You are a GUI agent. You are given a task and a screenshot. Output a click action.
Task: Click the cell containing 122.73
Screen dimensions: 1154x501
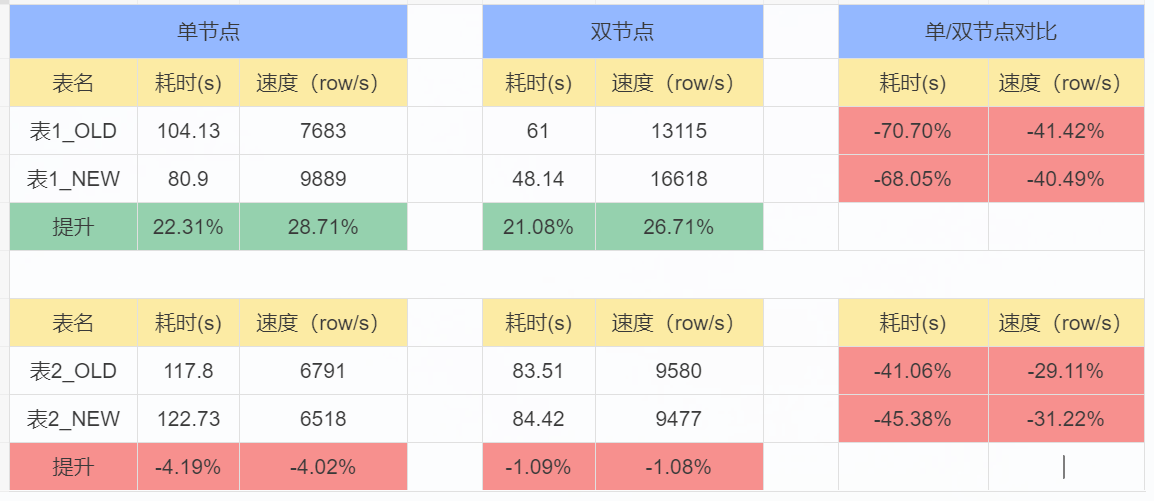click(x=188, y=419)
